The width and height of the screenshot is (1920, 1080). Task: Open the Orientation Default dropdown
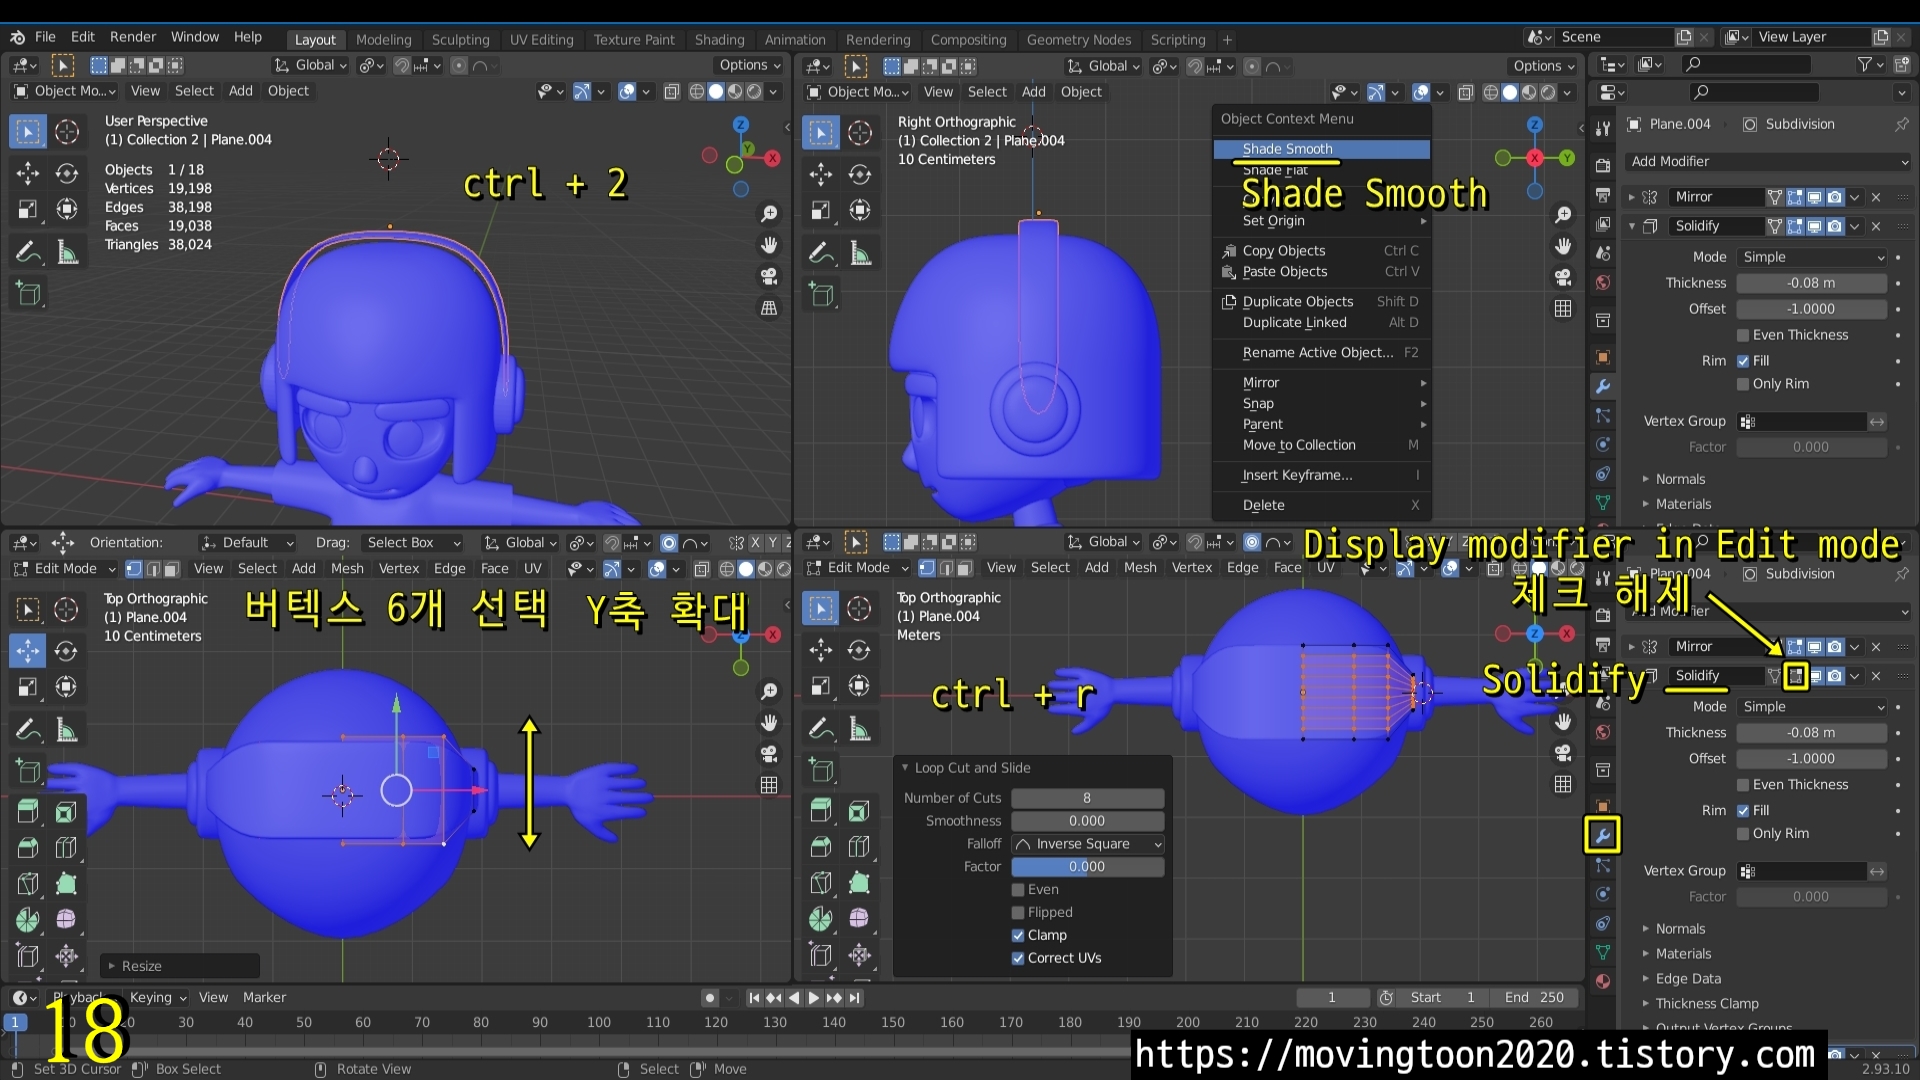(x=247, y=543)
